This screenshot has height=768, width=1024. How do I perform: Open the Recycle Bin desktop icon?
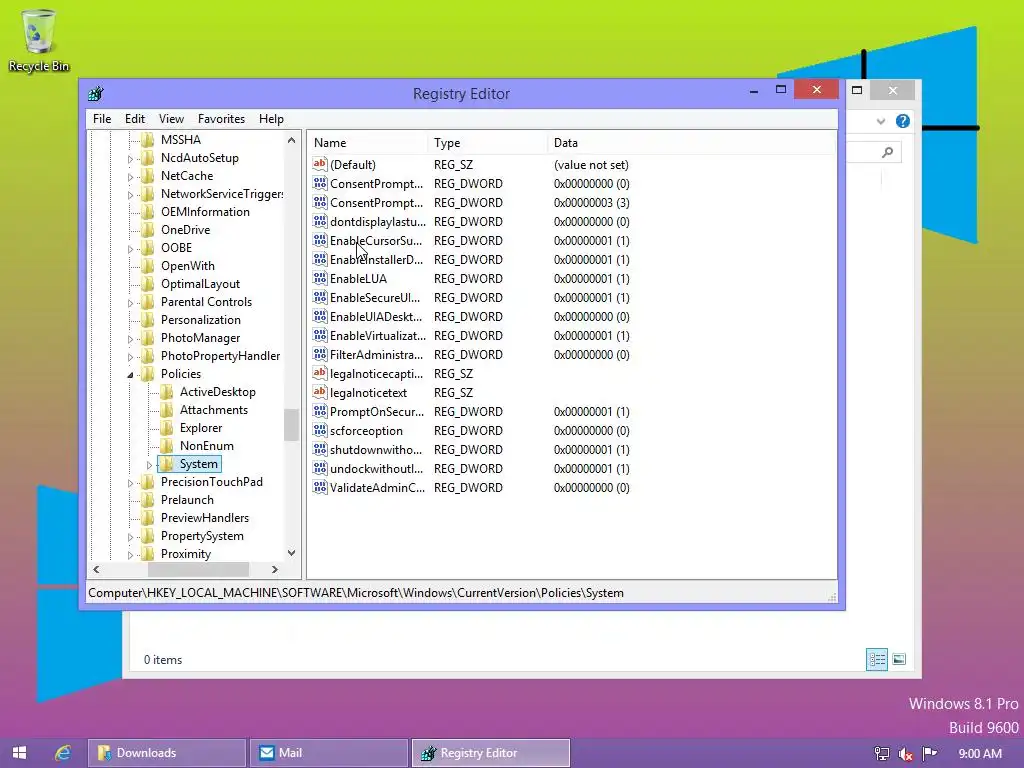pos(39,40)
